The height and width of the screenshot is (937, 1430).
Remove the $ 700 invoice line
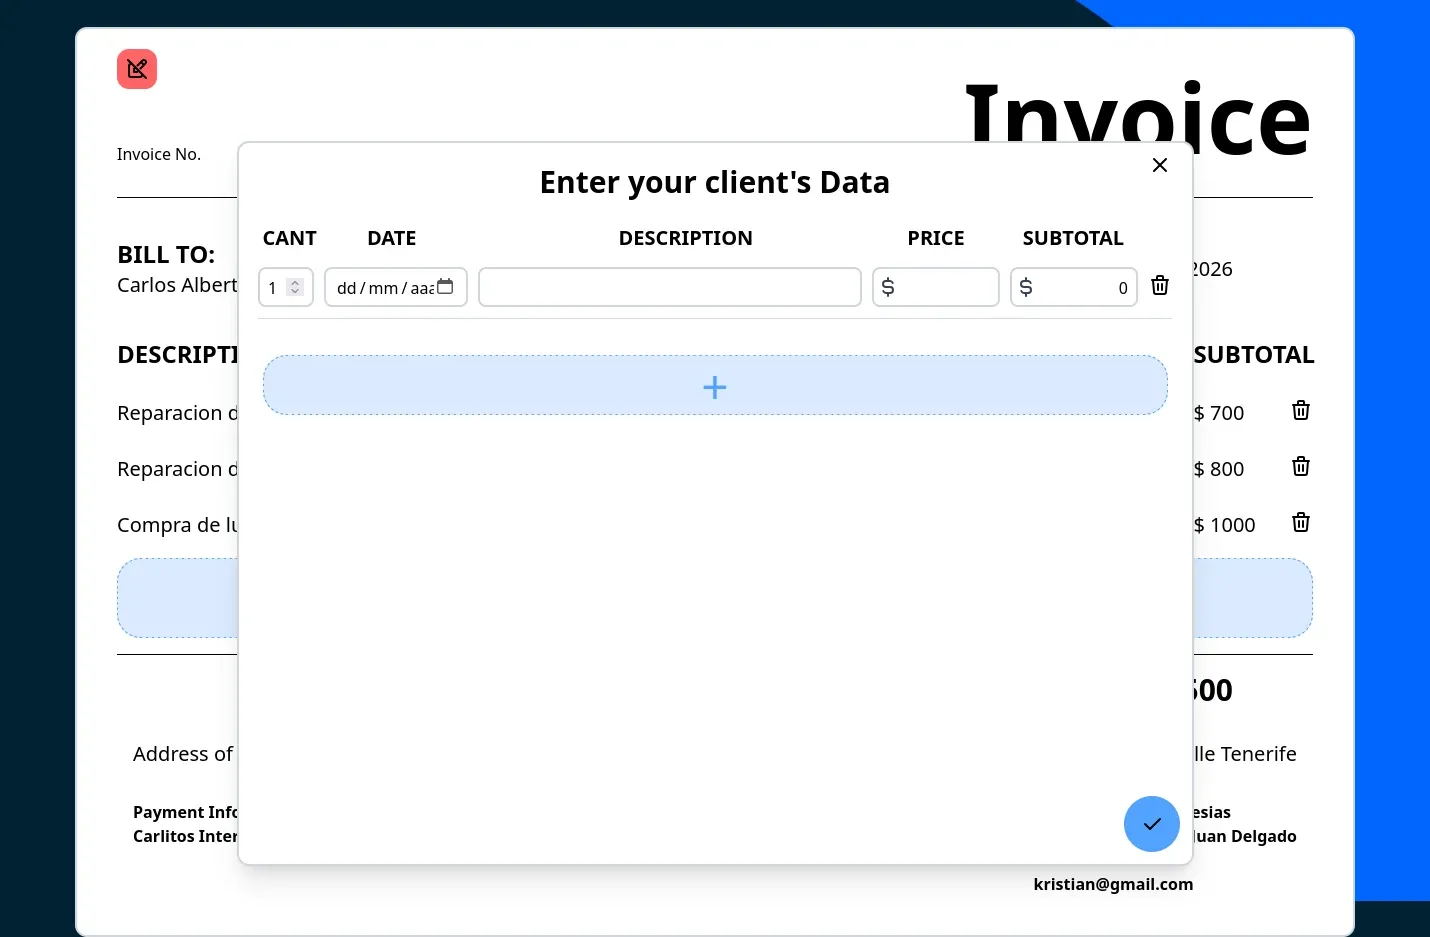coord(1300,411)
